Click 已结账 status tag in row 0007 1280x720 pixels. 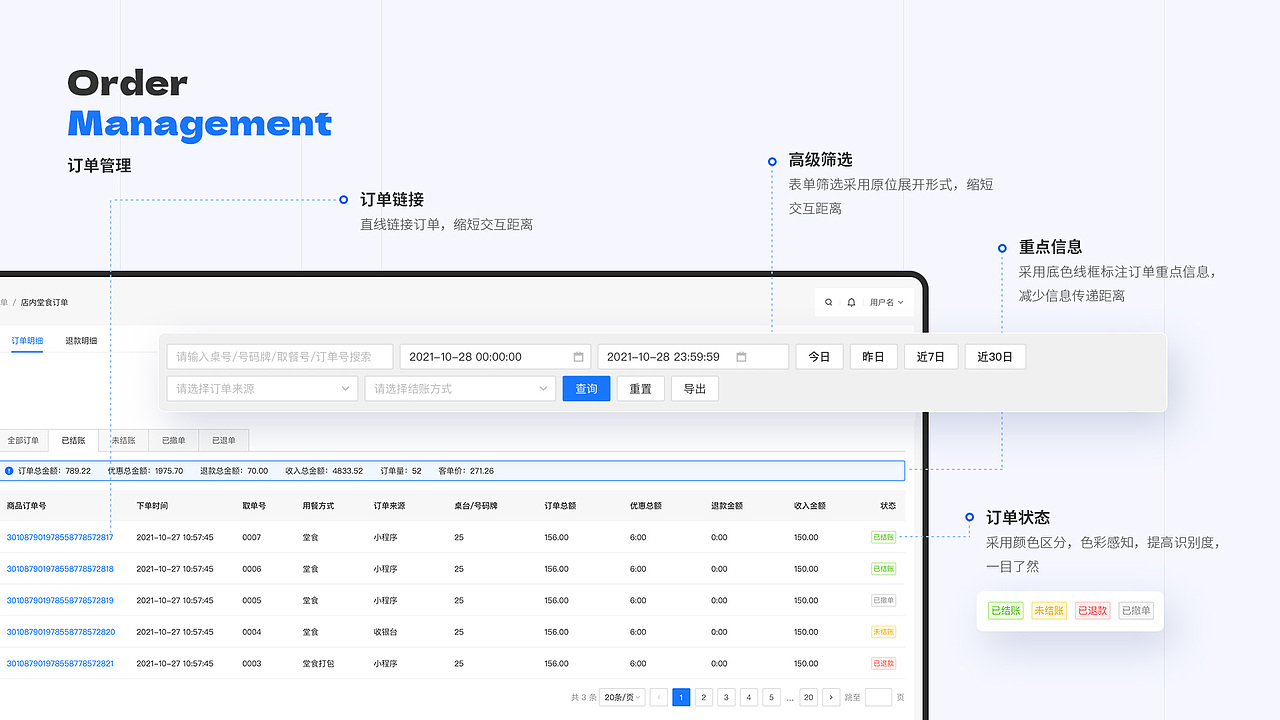883,537
